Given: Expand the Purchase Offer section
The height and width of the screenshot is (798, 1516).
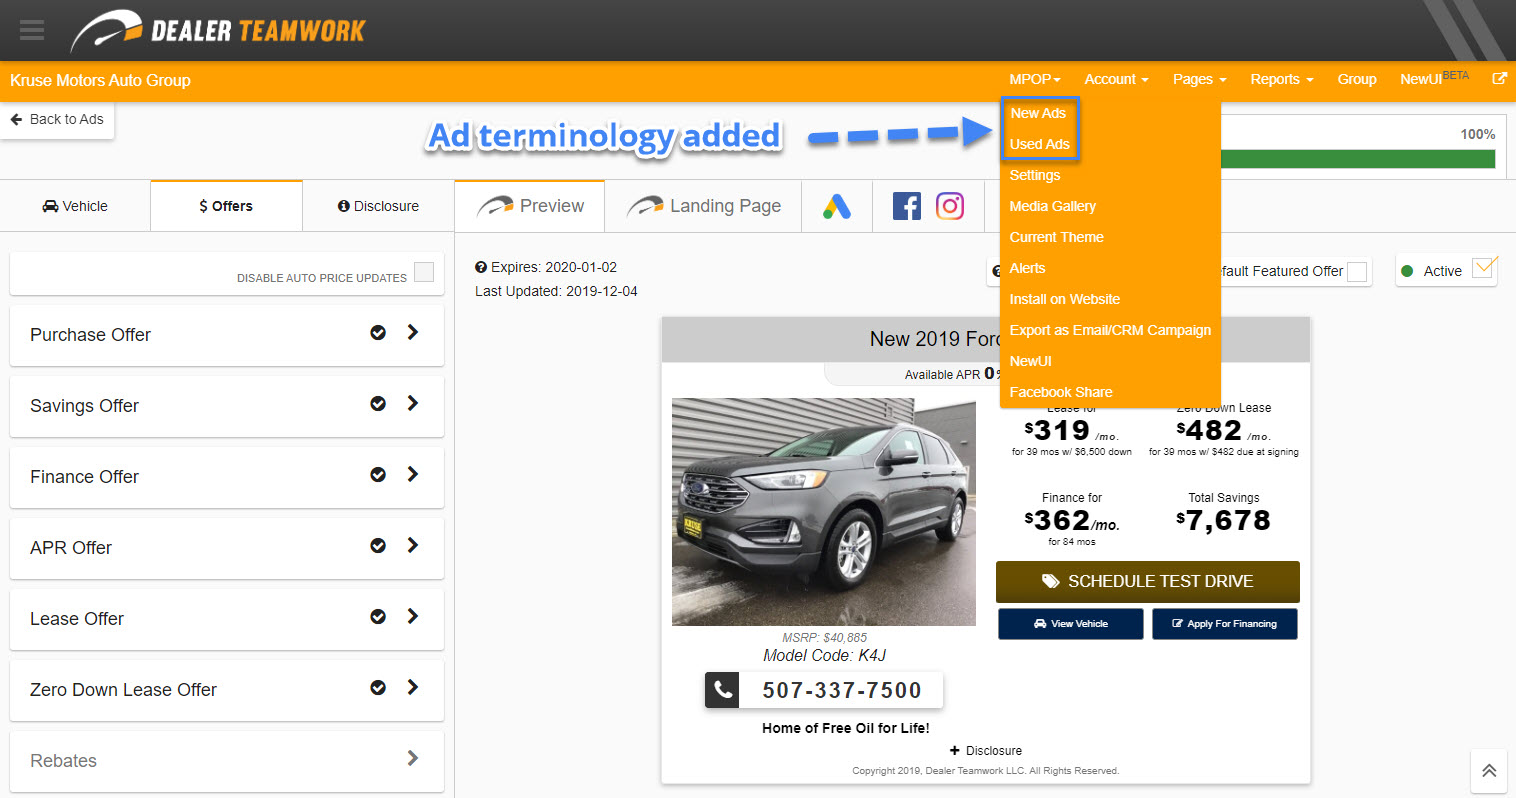Looking at the screenshot, I should click(412, 333).
